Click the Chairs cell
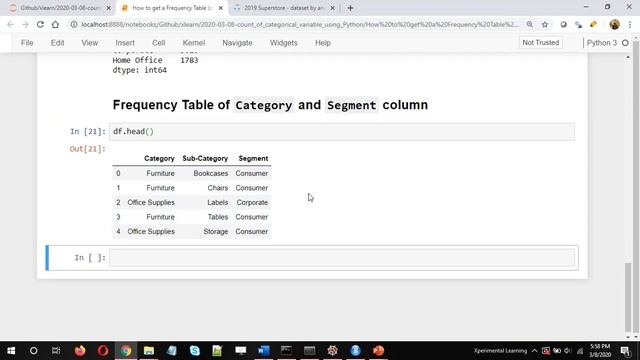The width and height of the screenshot is (640, 360). coord(218,188)
